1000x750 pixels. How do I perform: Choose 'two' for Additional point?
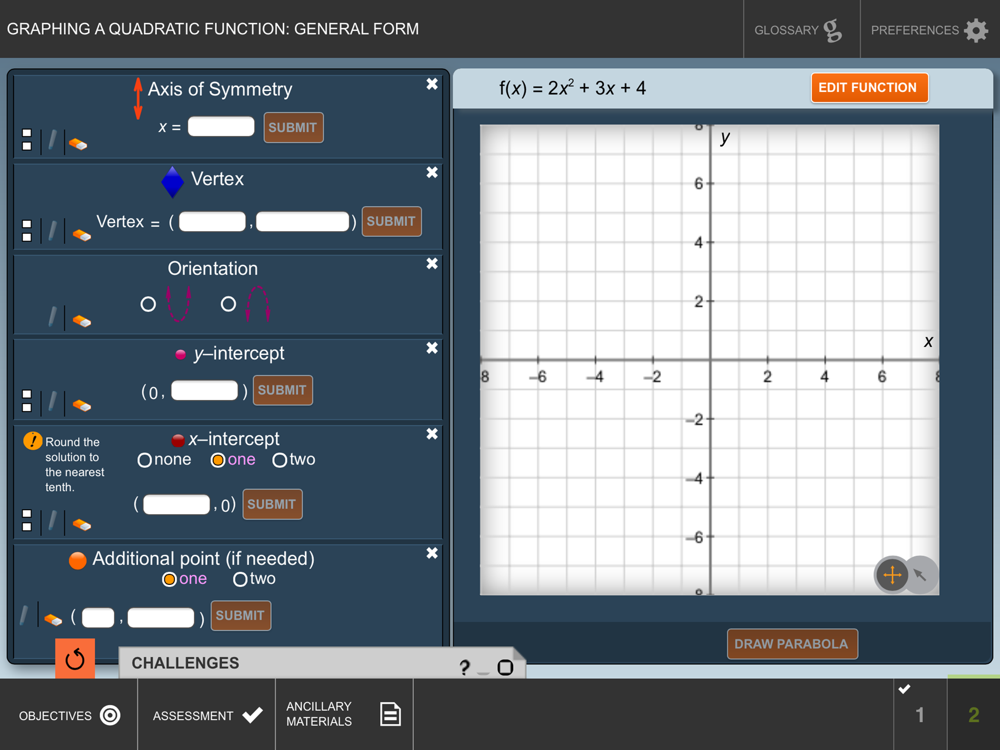coord(240,579)
